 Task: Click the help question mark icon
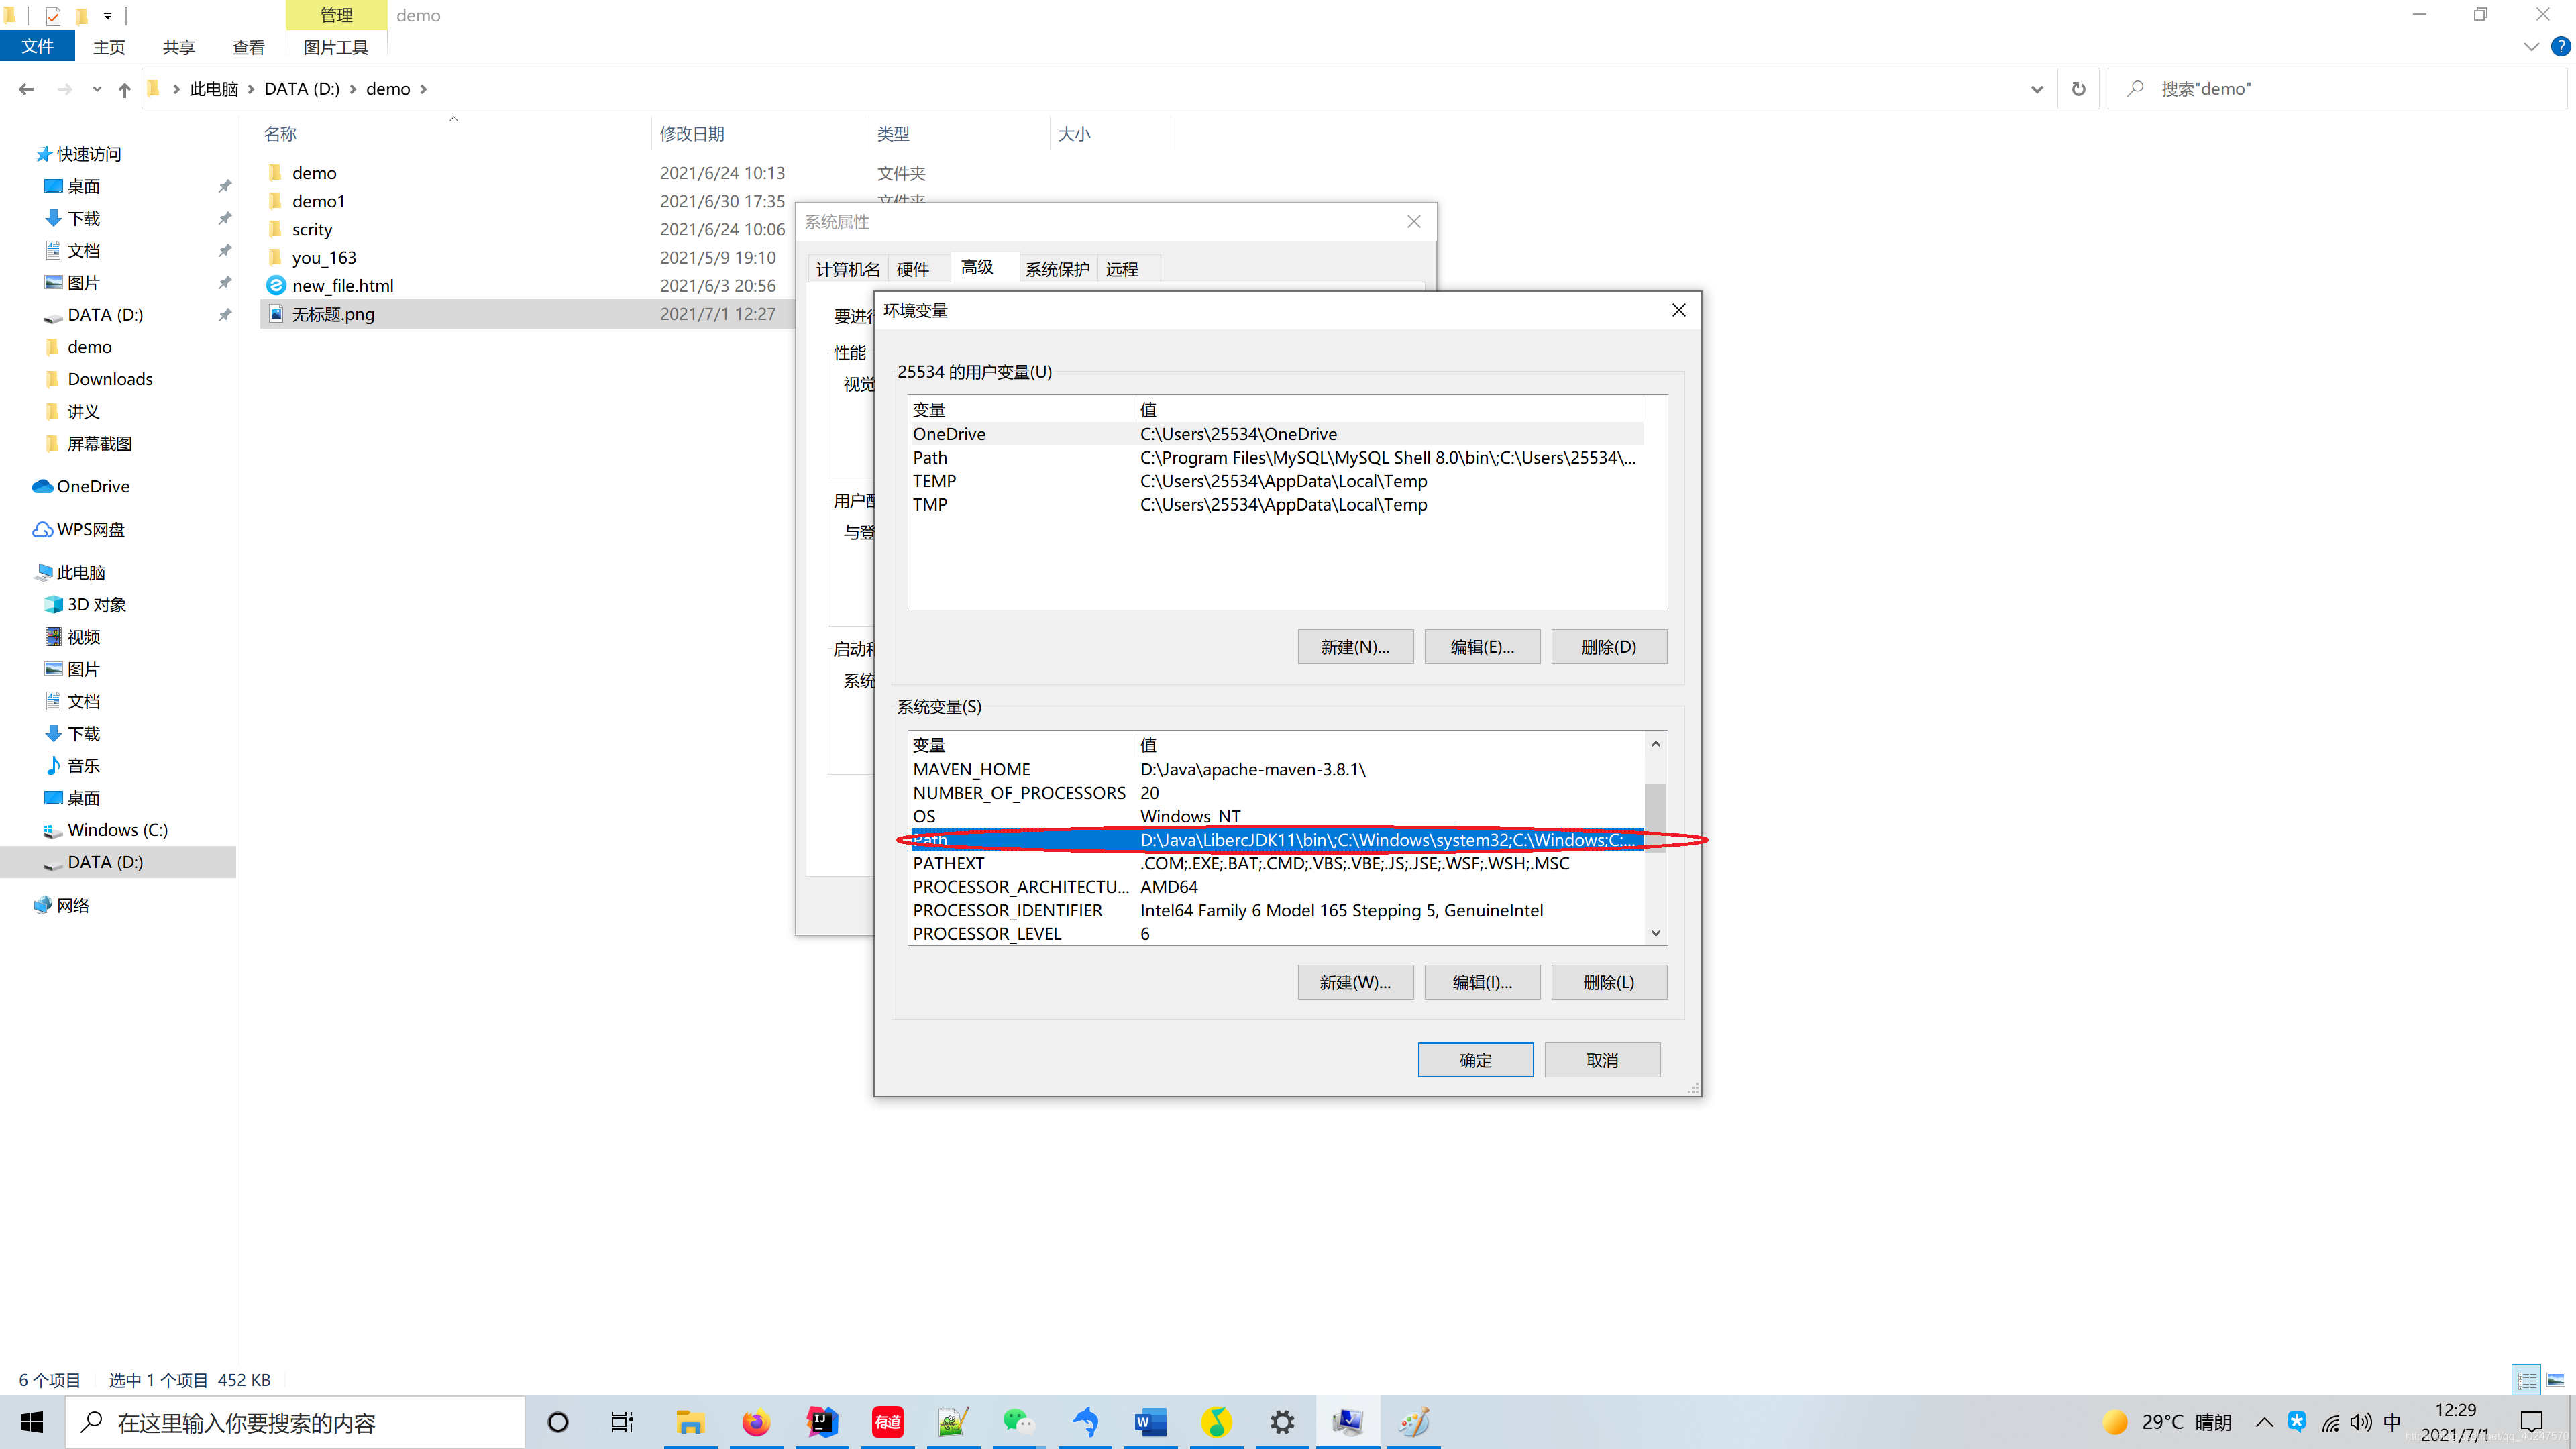(2560, 46)
